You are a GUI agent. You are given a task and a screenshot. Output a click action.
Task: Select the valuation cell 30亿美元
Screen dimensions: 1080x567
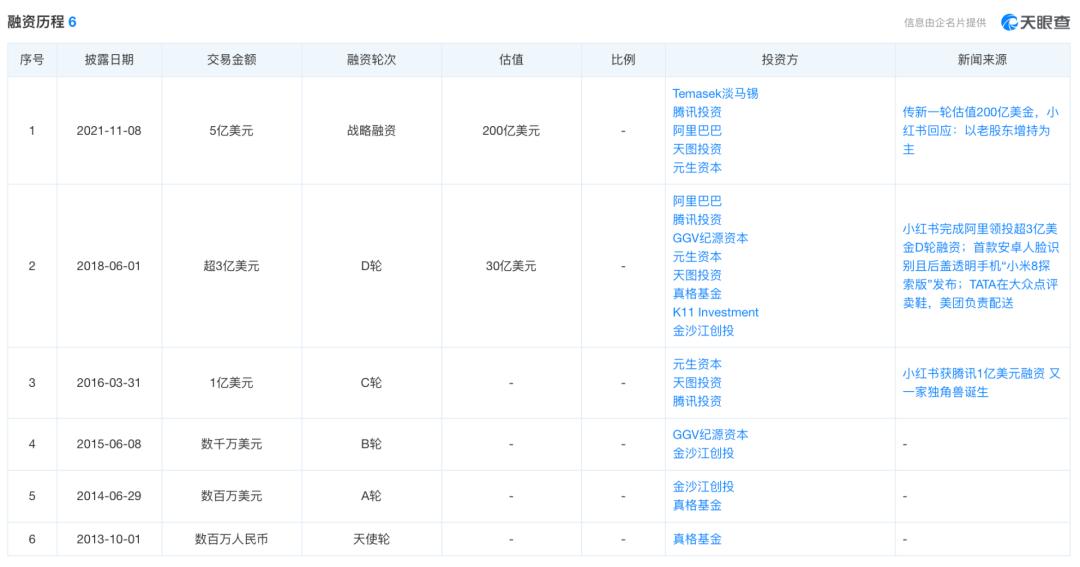511,265
